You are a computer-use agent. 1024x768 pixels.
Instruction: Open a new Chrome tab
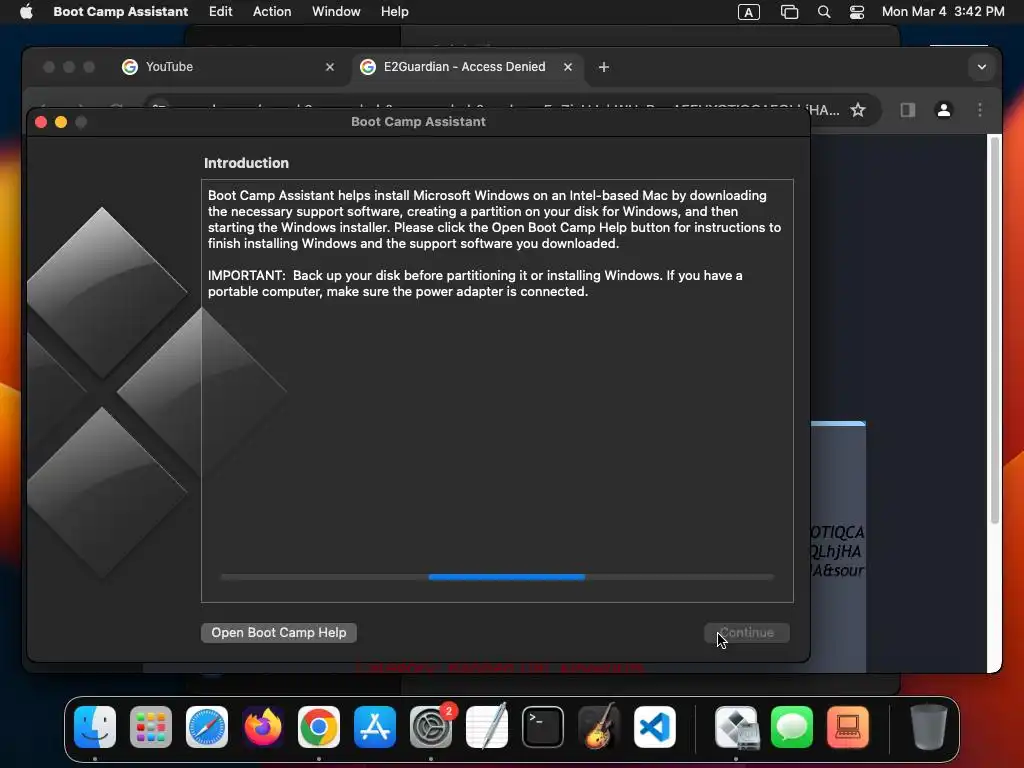(603, 67)
